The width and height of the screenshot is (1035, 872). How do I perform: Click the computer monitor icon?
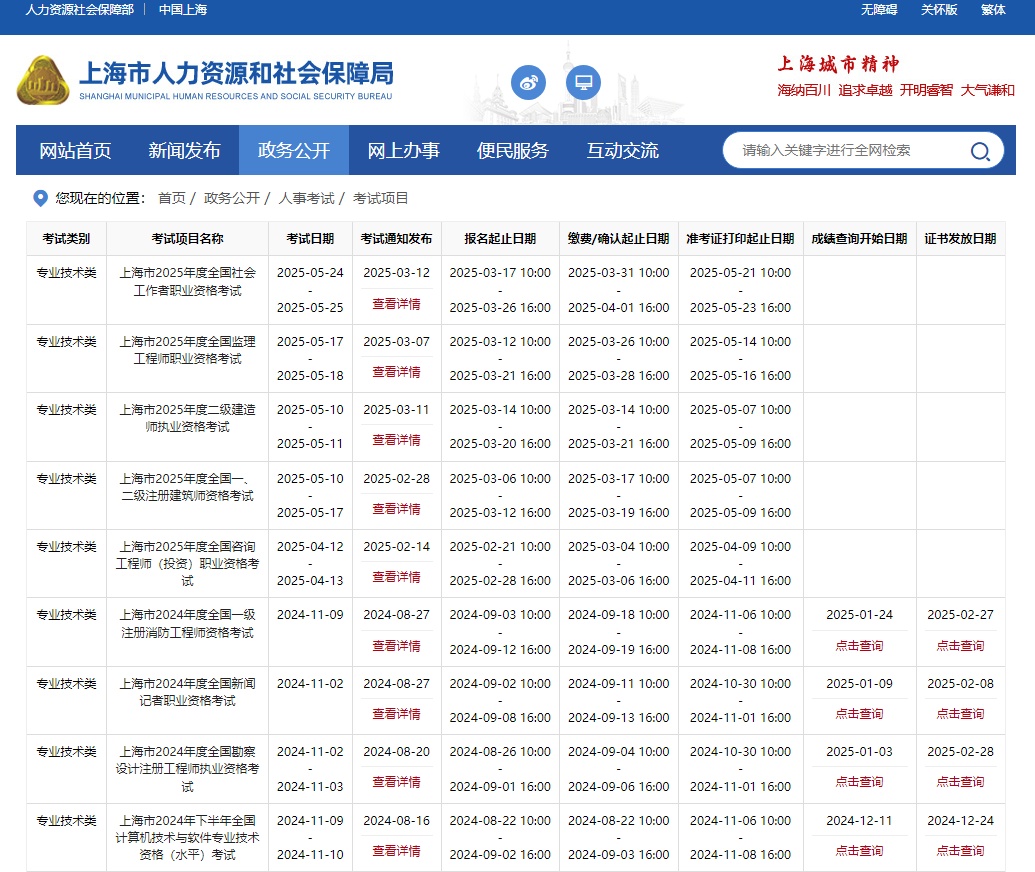point(584,83)
